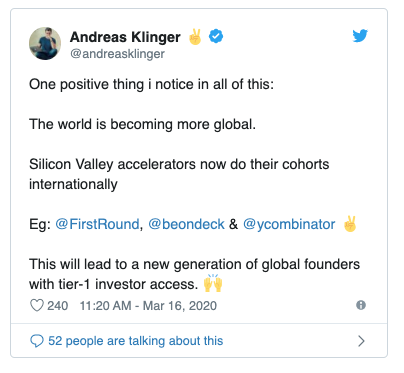
Task: Open the @FirstRound mention
Action: [x=97, y=224]
